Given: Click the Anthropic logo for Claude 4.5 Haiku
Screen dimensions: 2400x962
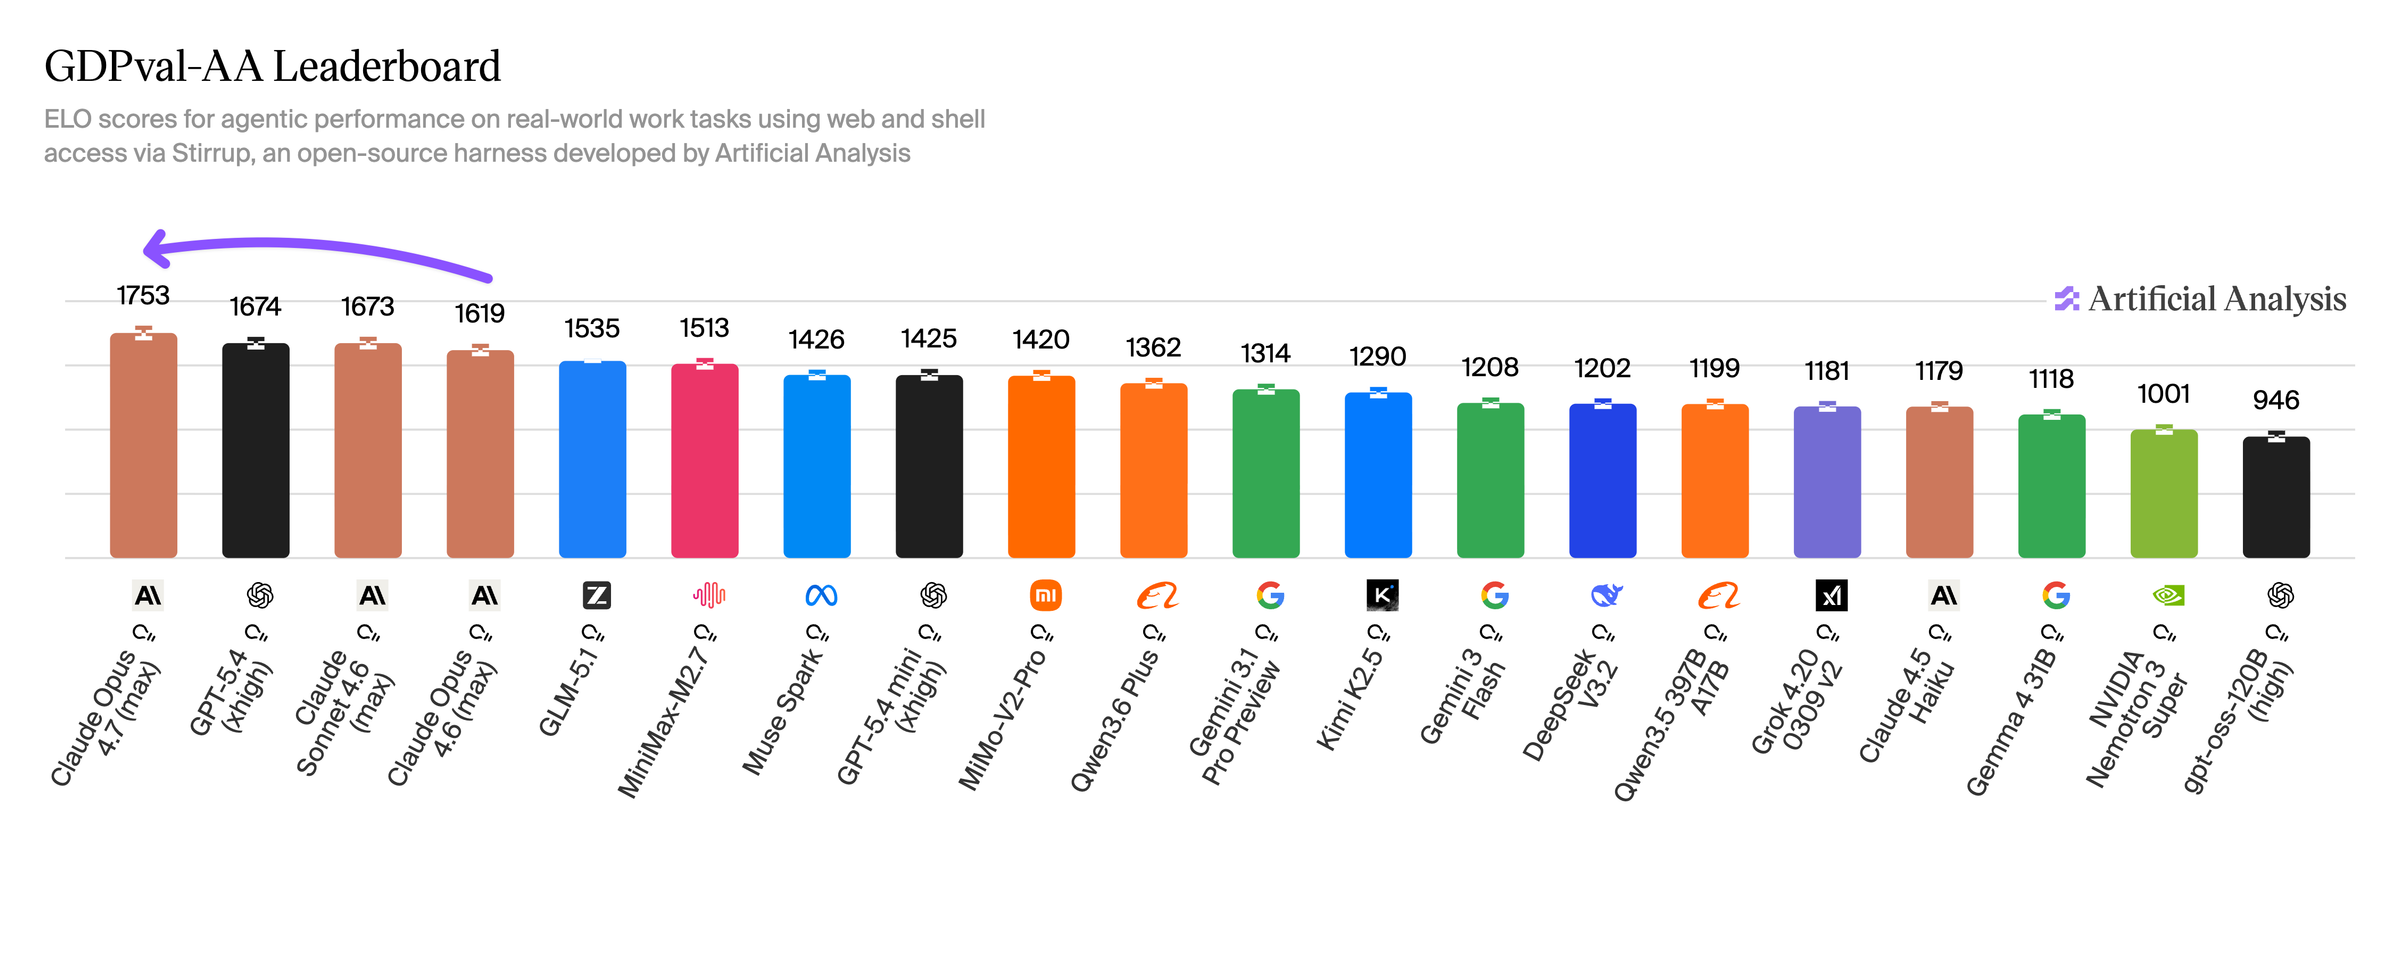Looking at the screenshot, I should pos(1943,596).
